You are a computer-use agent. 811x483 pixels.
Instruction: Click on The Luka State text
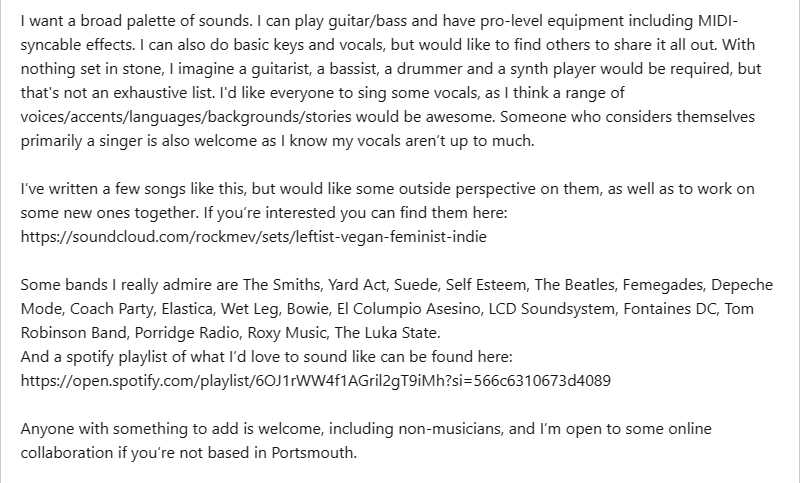(x=386, y=333)
